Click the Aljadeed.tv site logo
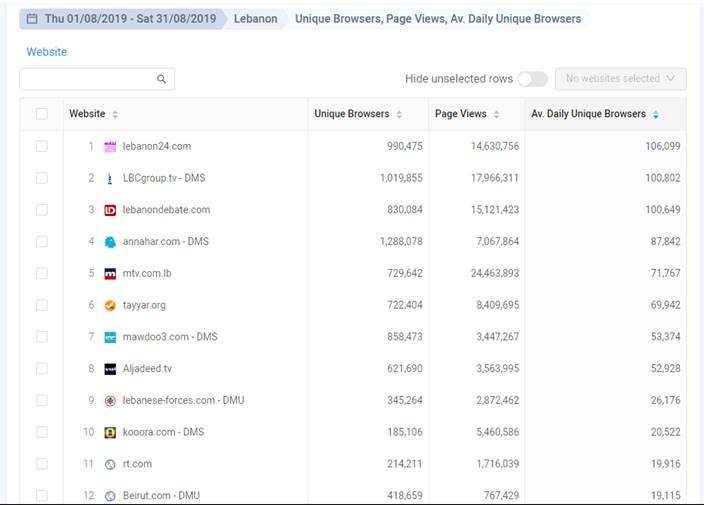Image resolution: width=704 pixels, height=505 pixels. click(110, 369)
